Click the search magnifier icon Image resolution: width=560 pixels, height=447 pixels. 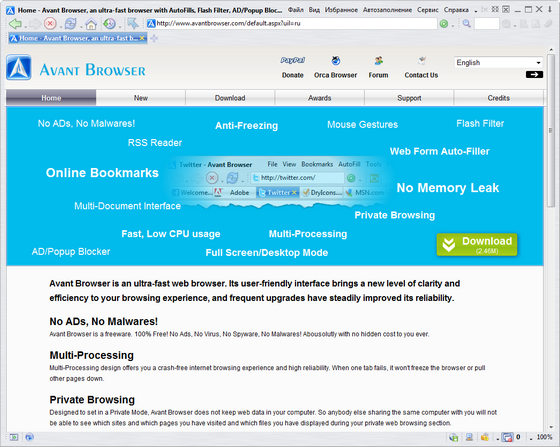coord(466,24)
